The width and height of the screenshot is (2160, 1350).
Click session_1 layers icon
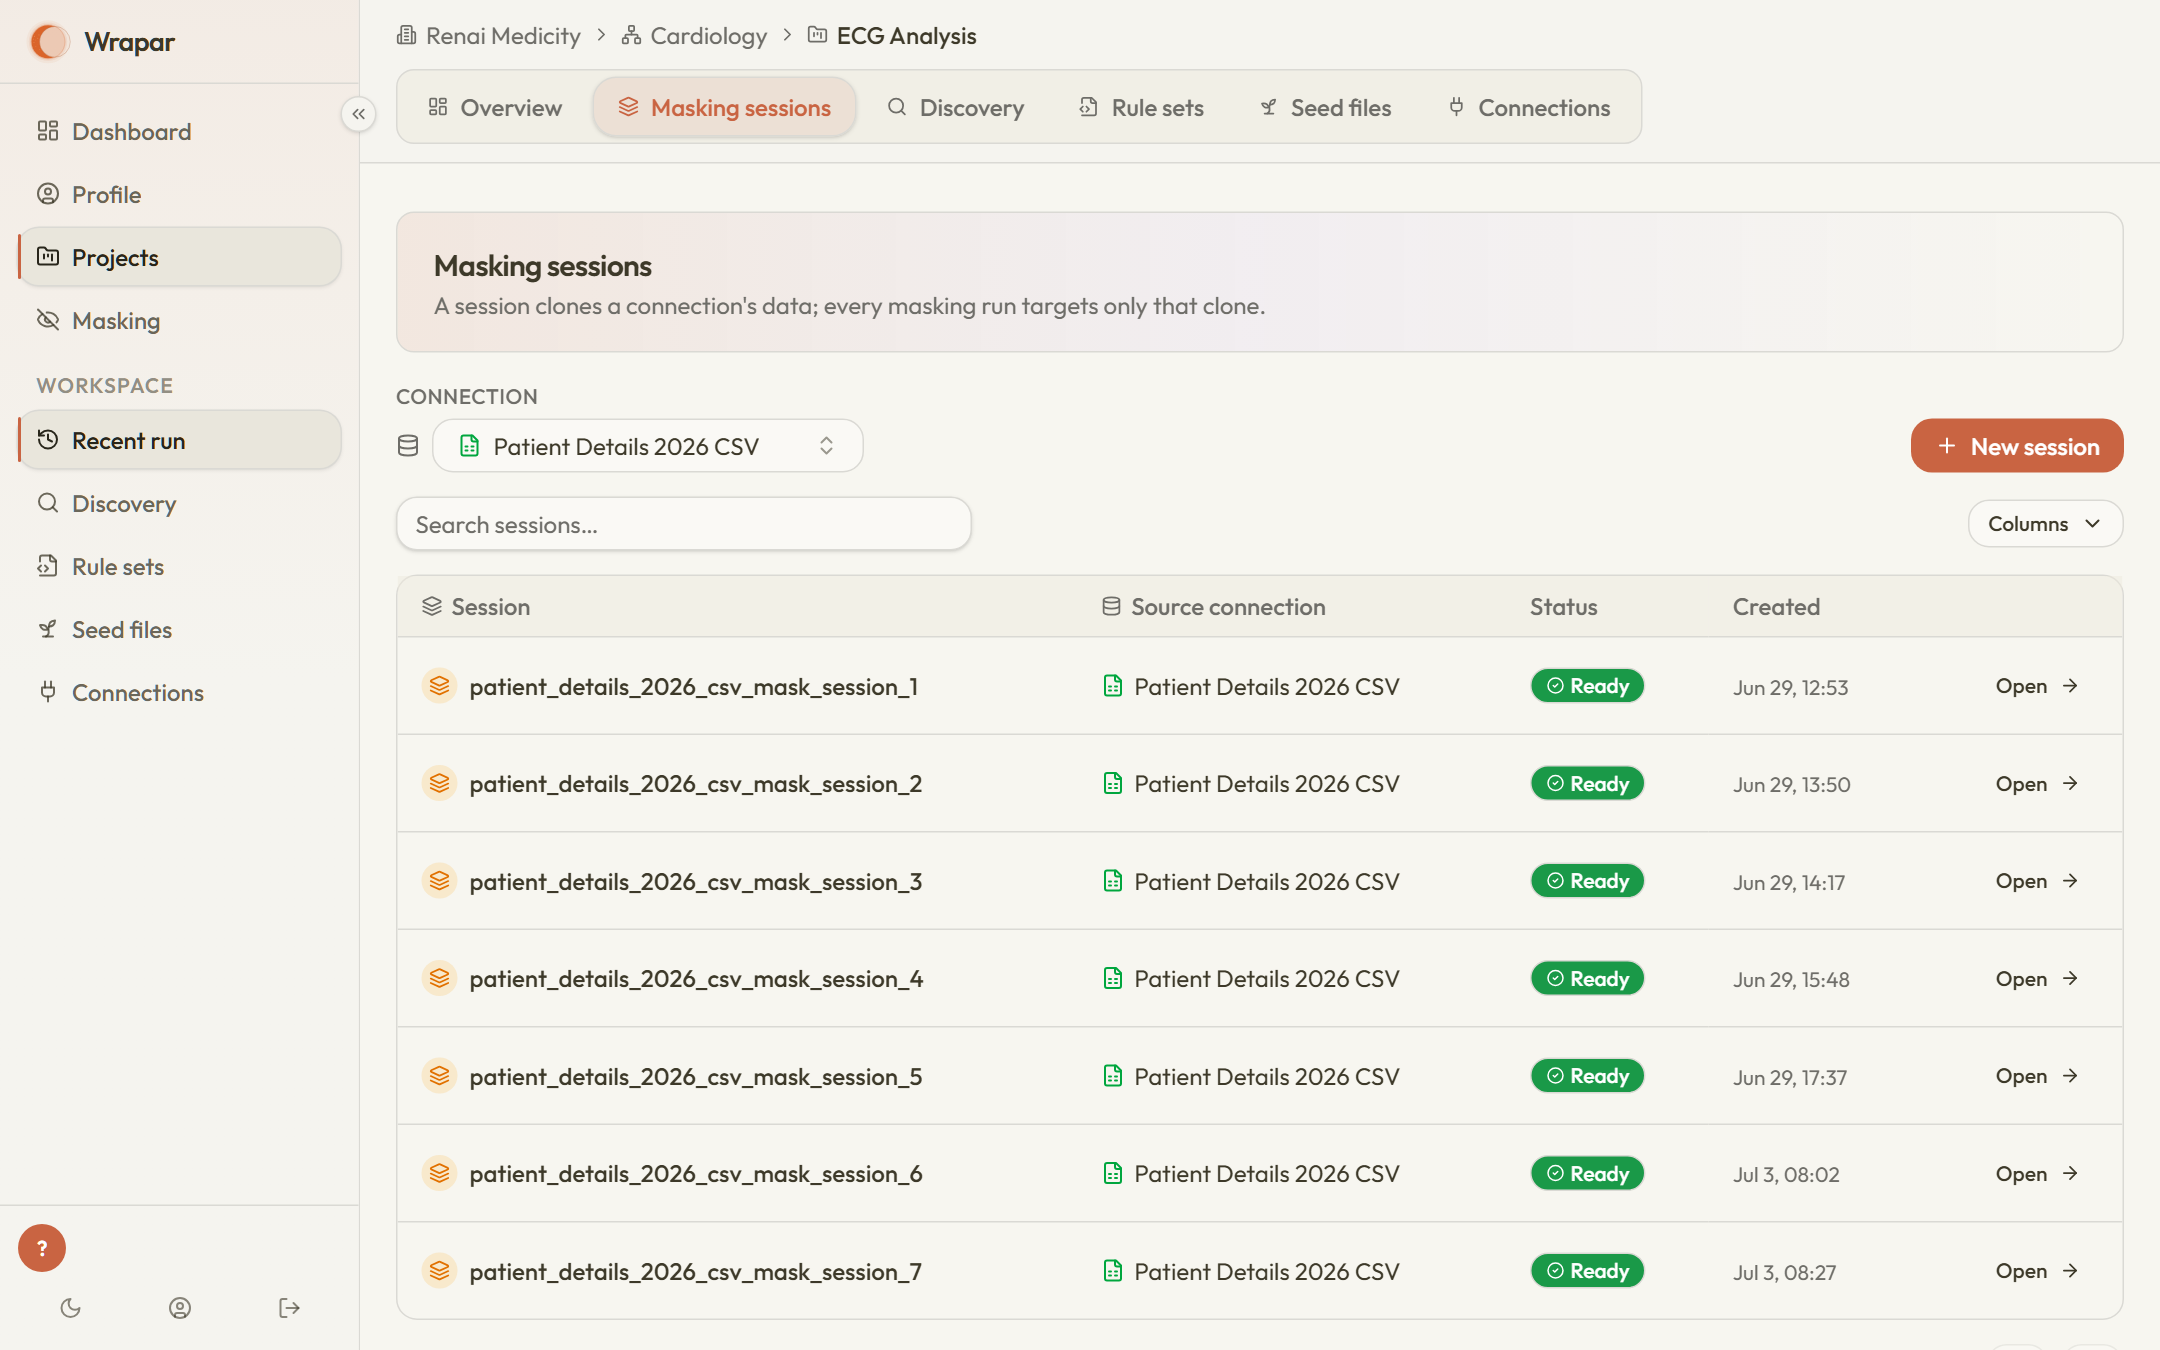coord(439,686)
